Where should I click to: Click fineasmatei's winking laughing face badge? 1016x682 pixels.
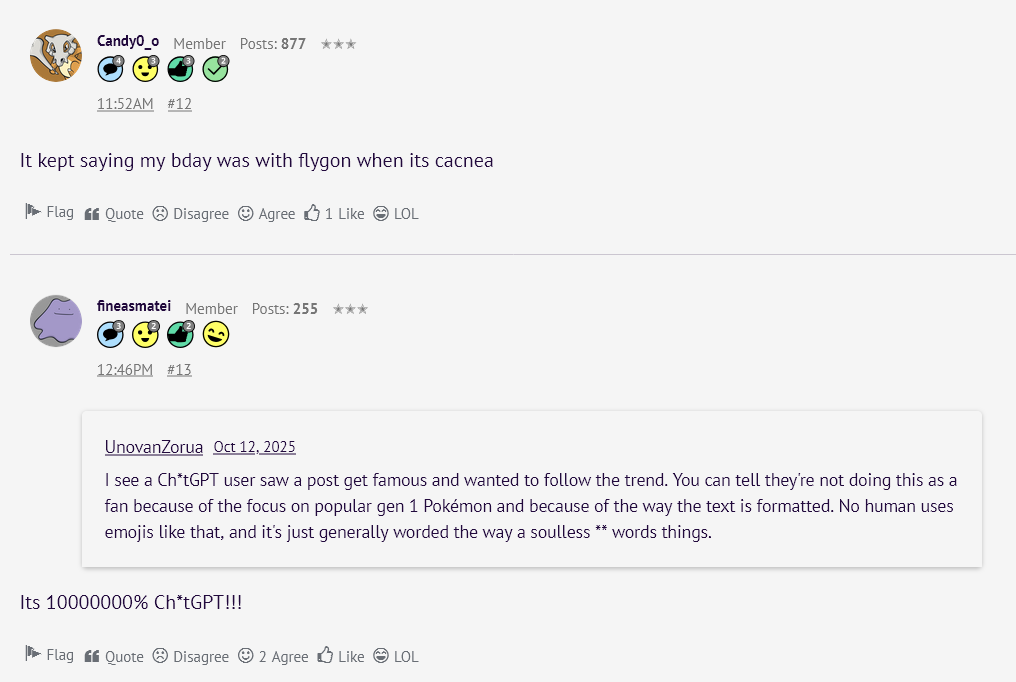pos(215,334)
